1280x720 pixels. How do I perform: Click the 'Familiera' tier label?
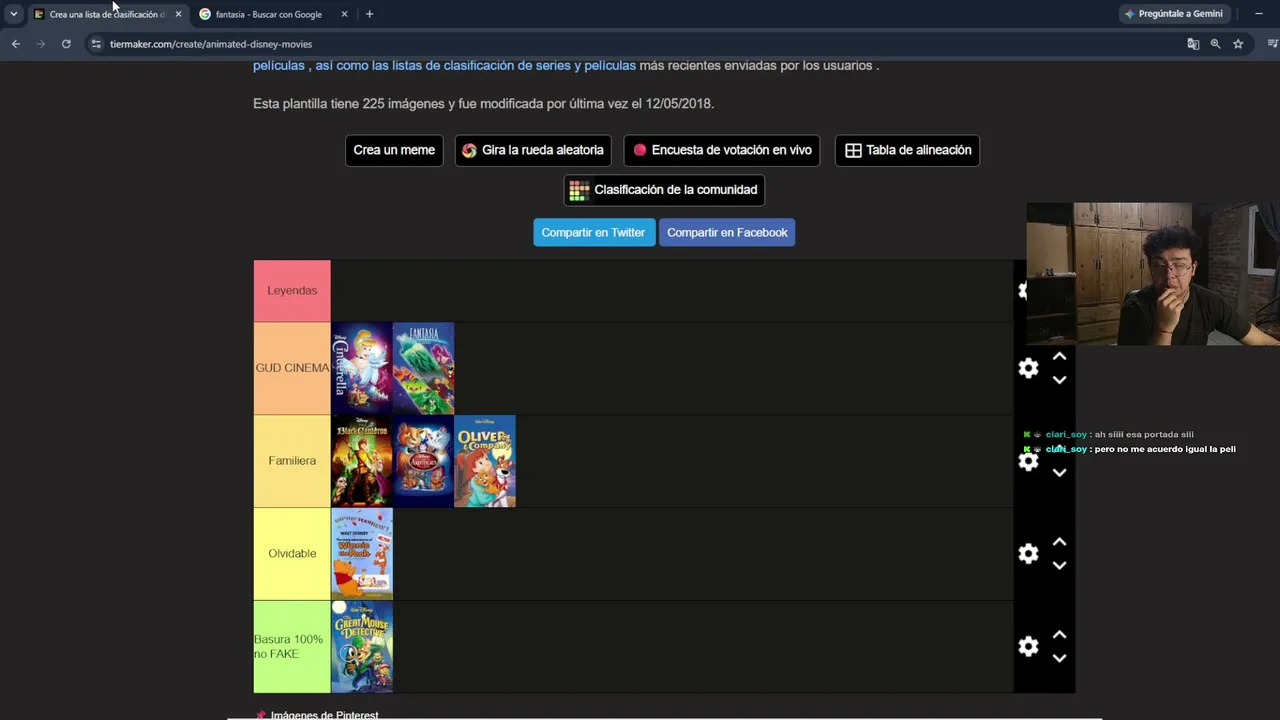[292, 461]
